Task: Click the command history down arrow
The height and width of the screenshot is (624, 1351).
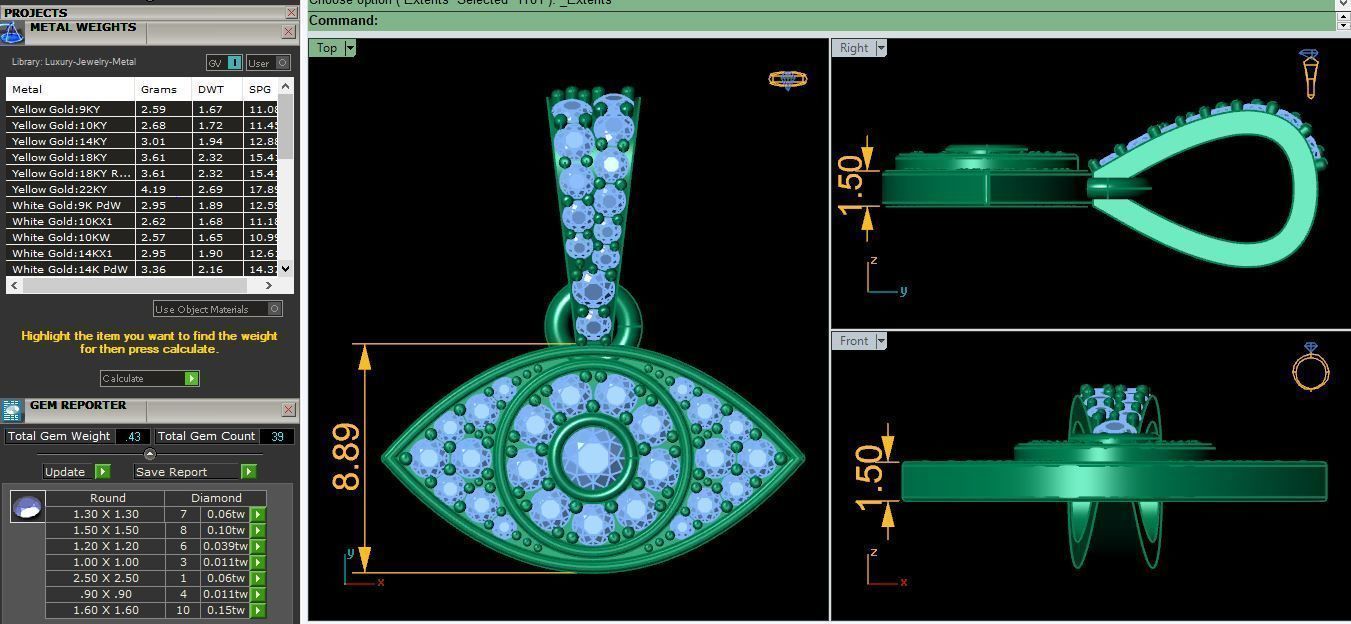Action: click(1343, 5)
